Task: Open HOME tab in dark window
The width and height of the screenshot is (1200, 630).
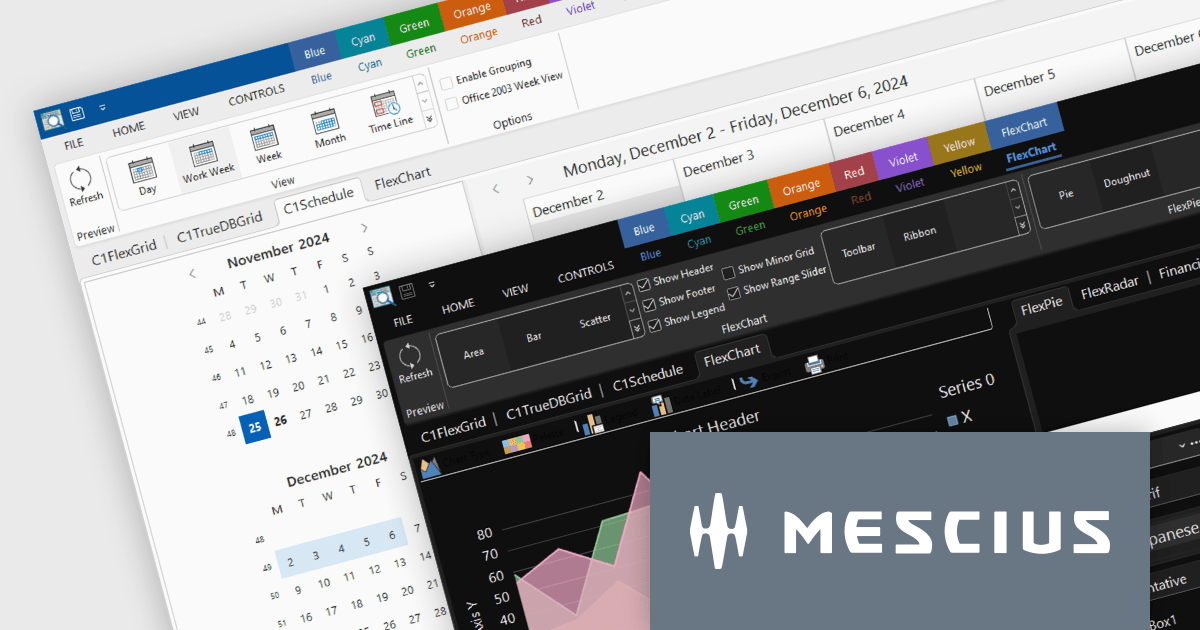Action: click(x=458, y=306)
